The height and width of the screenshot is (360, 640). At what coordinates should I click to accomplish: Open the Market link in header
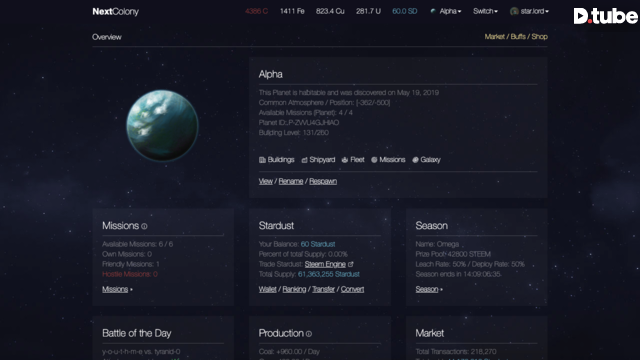[495, 37]
